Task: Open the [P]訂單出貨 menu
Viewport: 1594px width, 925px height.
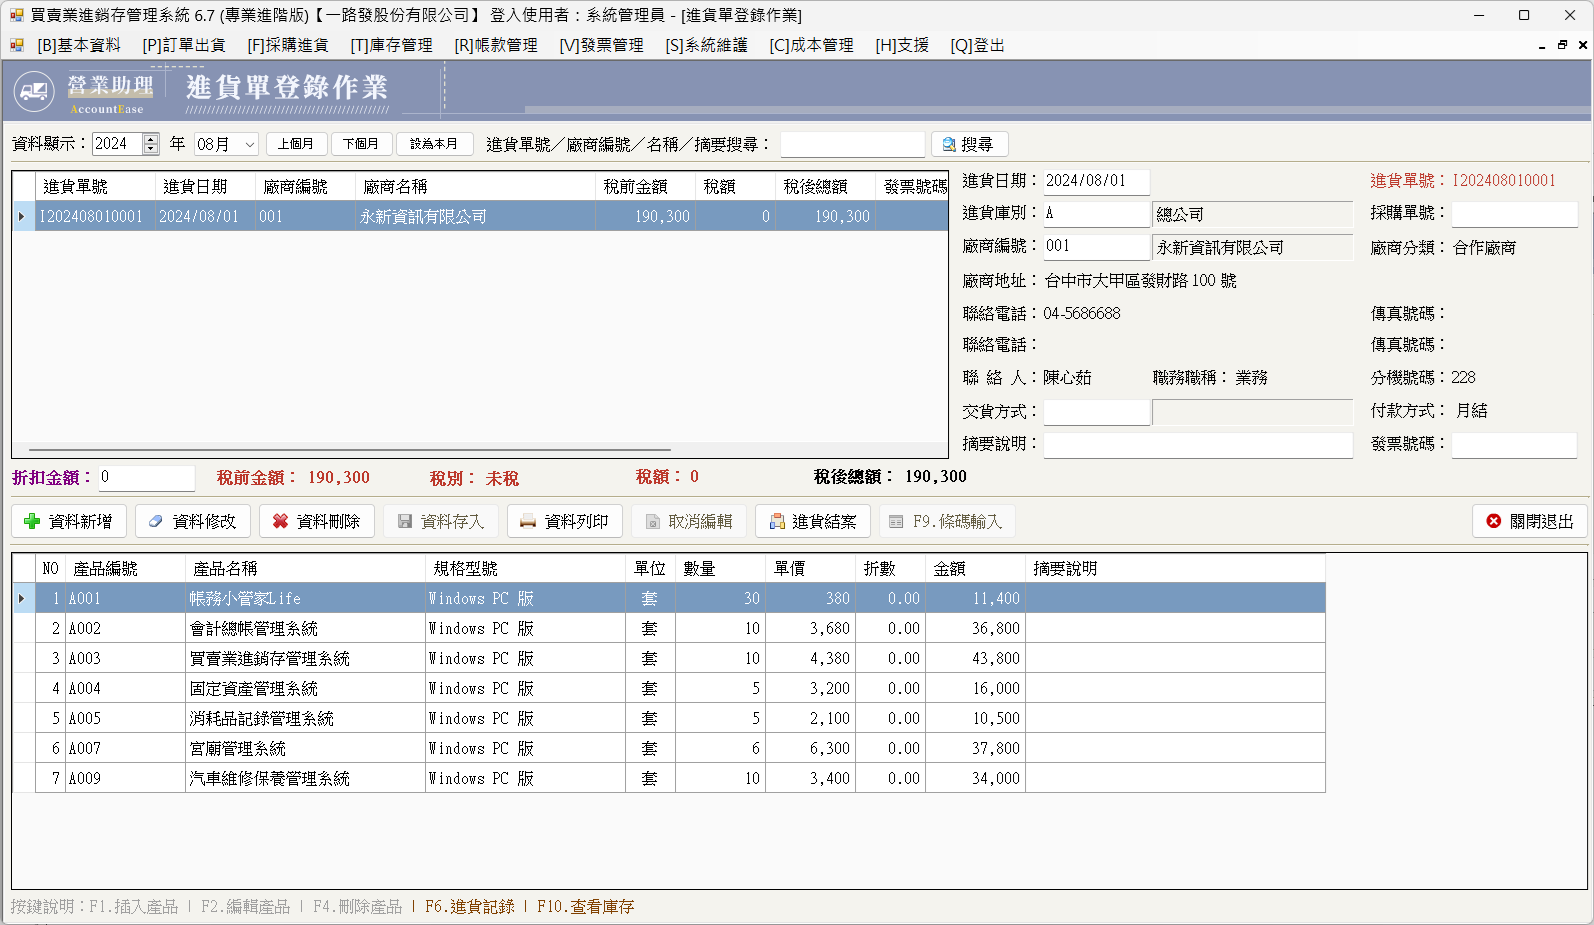Action: click(184, 45)
